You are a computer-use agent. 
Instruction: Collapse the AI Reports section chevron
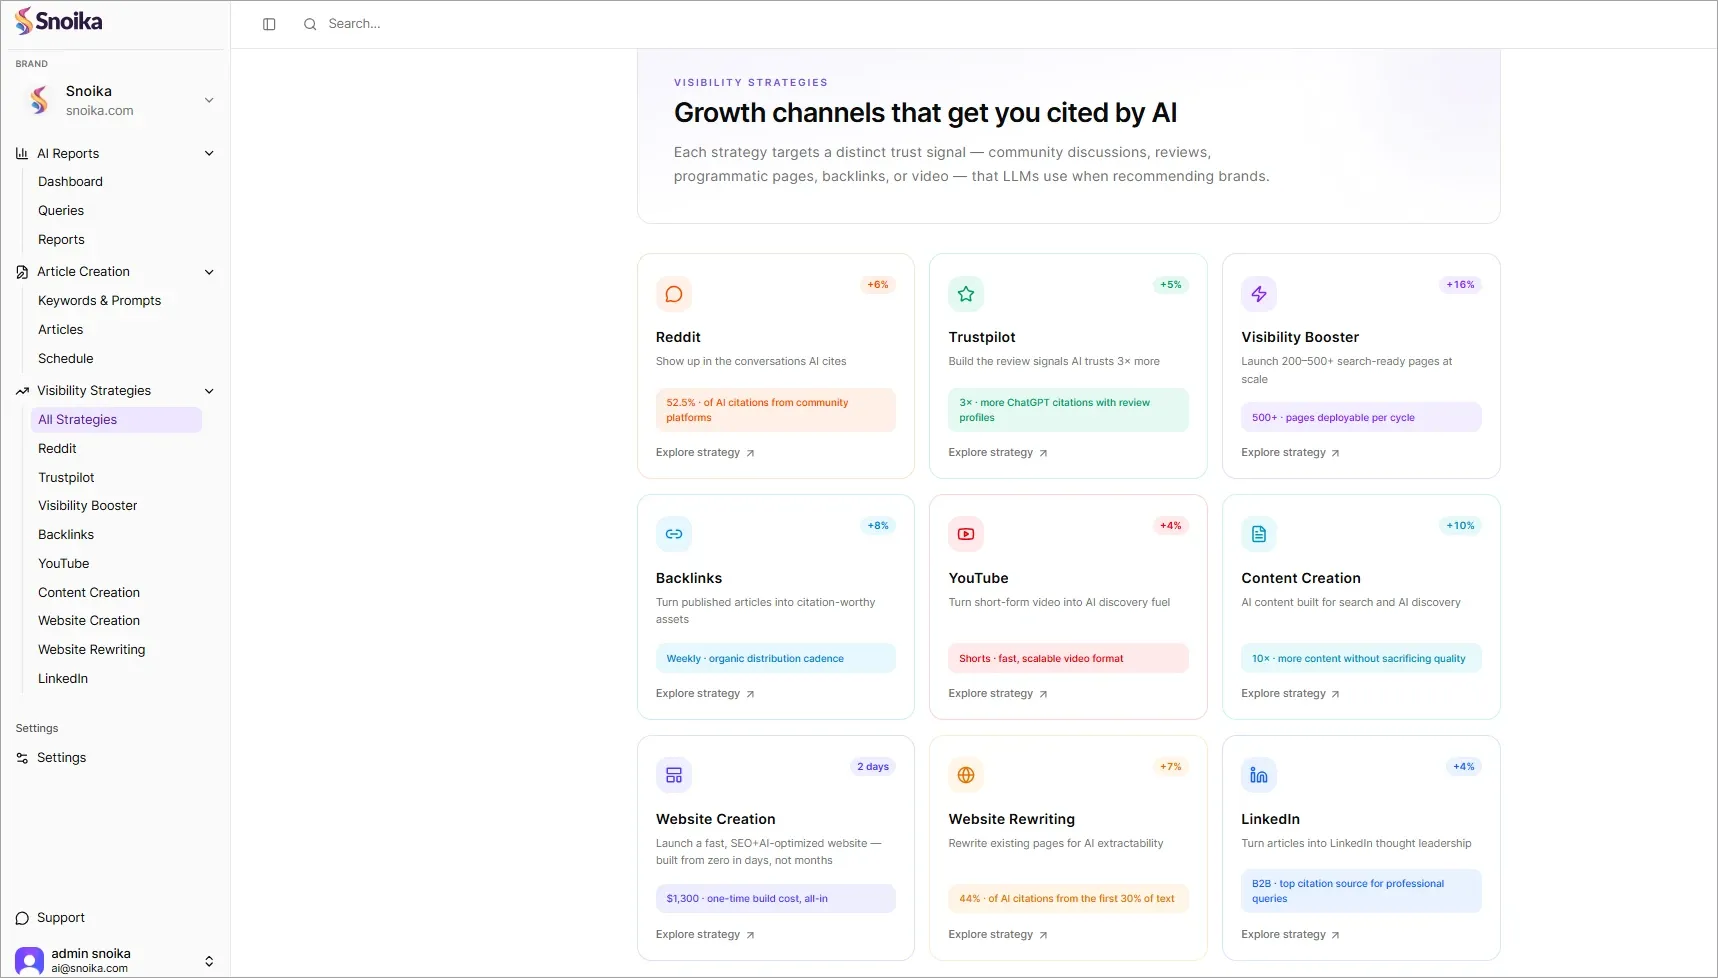tap(209, 153)
